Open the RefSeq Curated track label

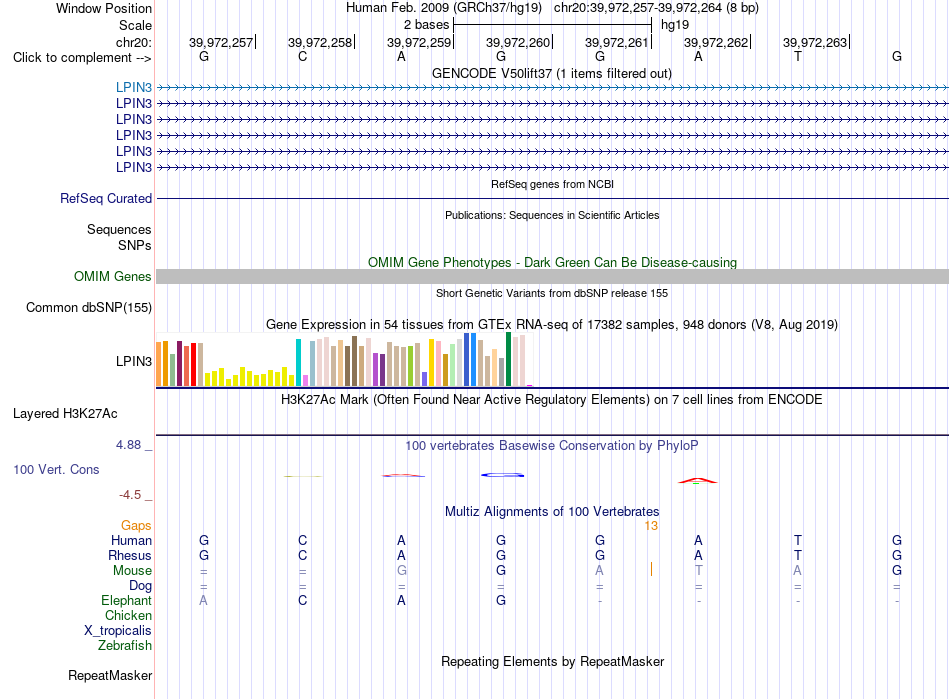pos(105,198)
